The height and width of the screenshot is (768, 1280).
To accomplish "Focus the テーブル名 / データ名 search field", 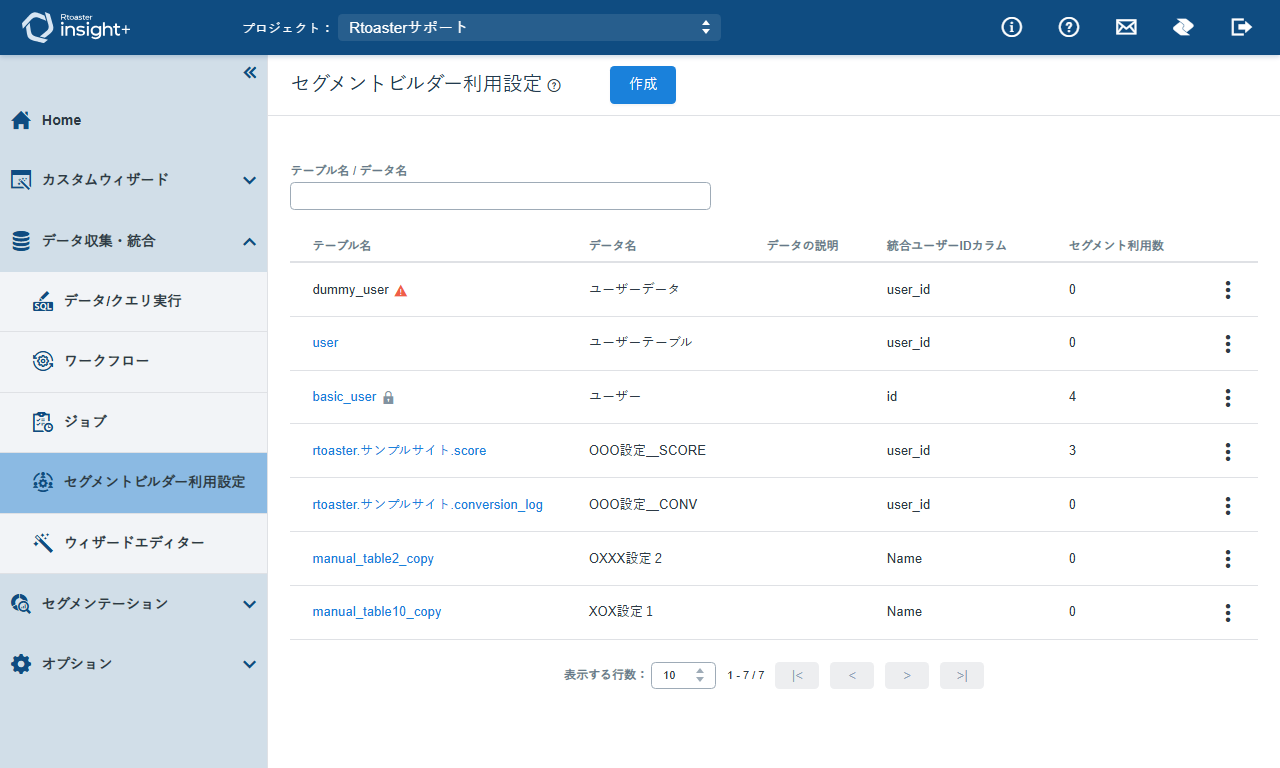I will (500, 196).
